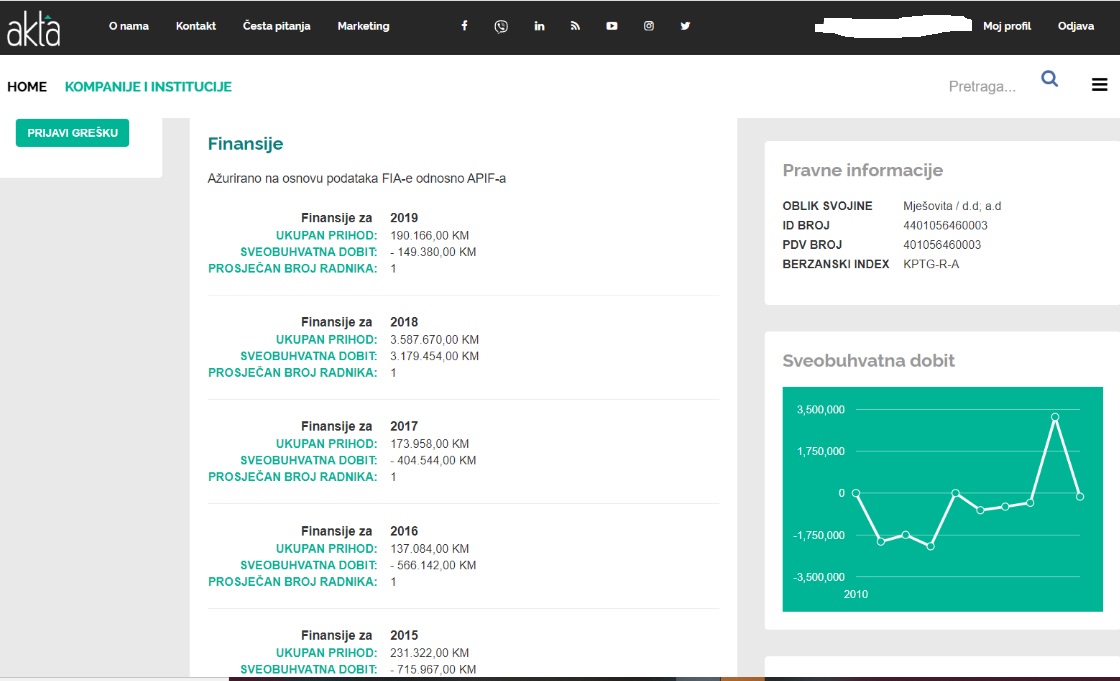Viewport: 1120px width, 681px height.
Task: Open the LinkedIn icon link
Action: coord(539,26)
